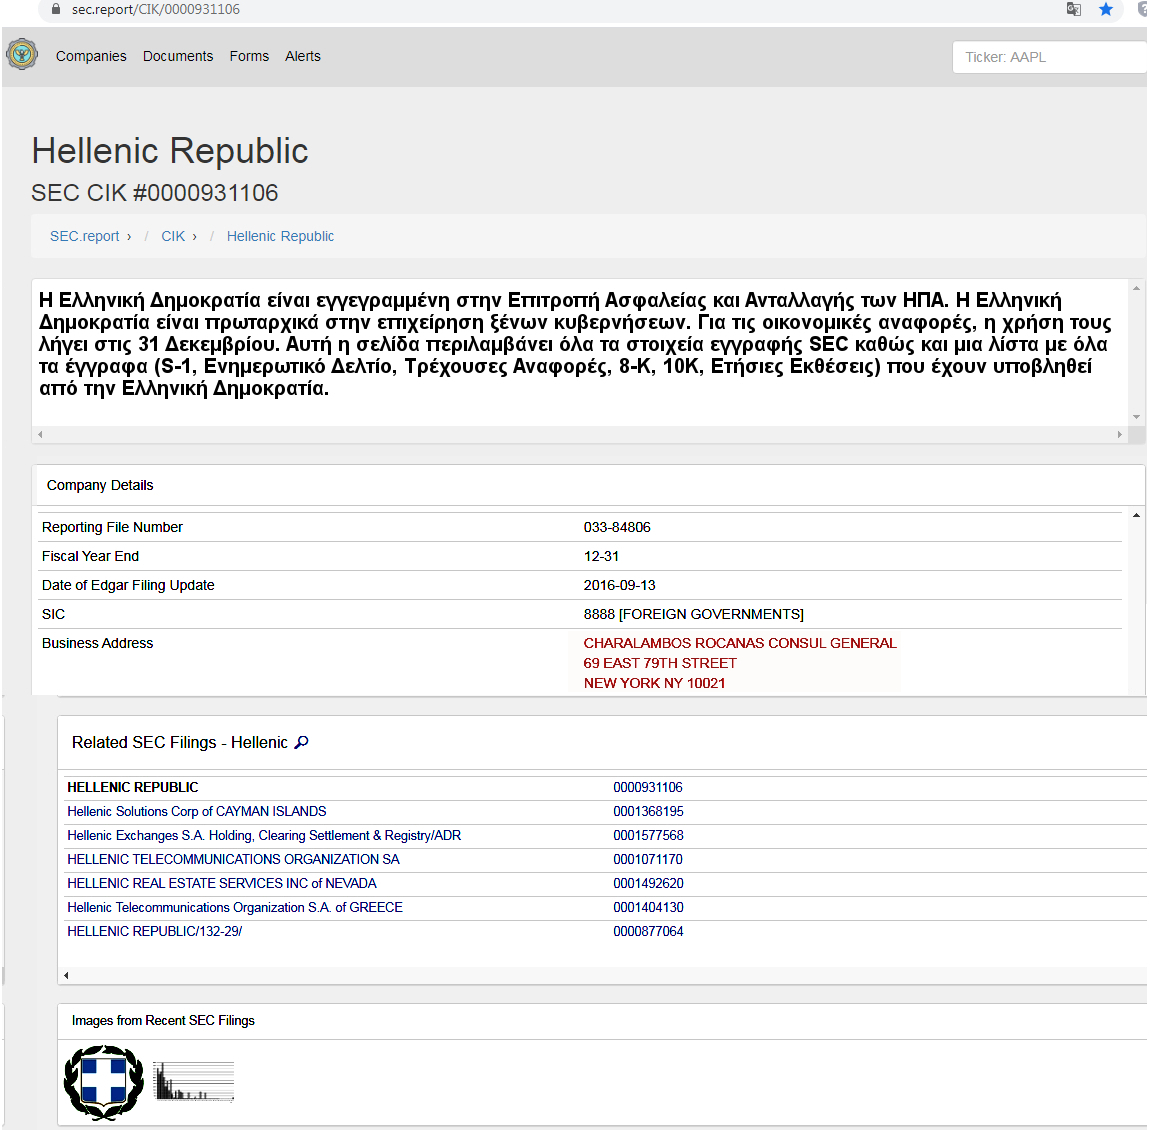Open HELLENIC REPUBLIC/132-29/ link
1150x1130 pixels.
155,932
